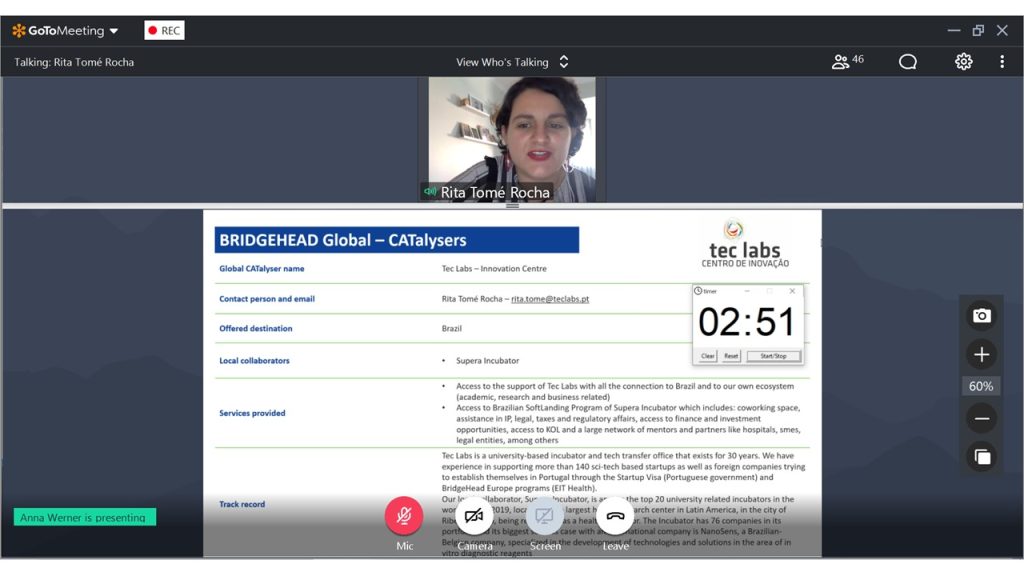Screen dimensions: 1024x576
Task: Zoom in with the plus button
Action: [981, 354]
